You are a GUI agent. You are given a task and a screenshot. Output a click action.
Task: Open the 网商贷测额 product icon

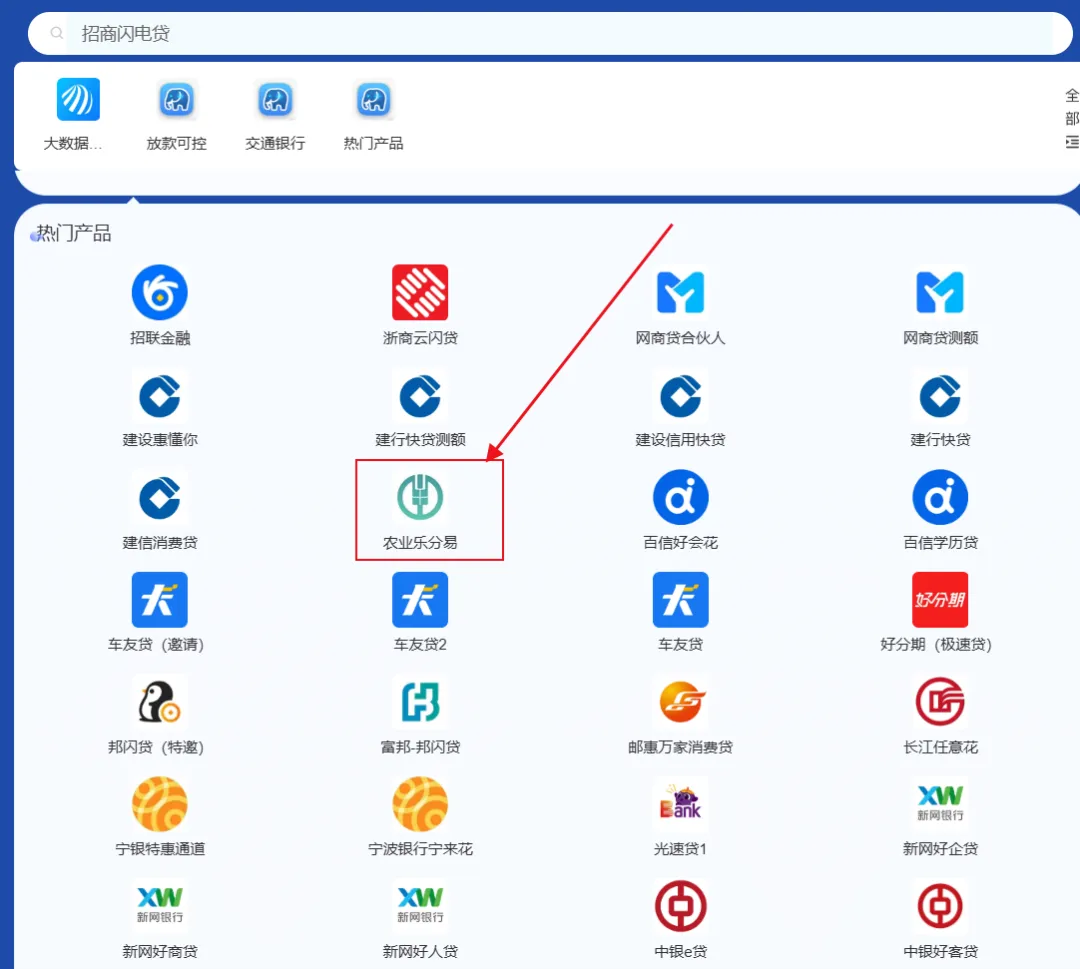pyautogui.click(x=940, y=292)
